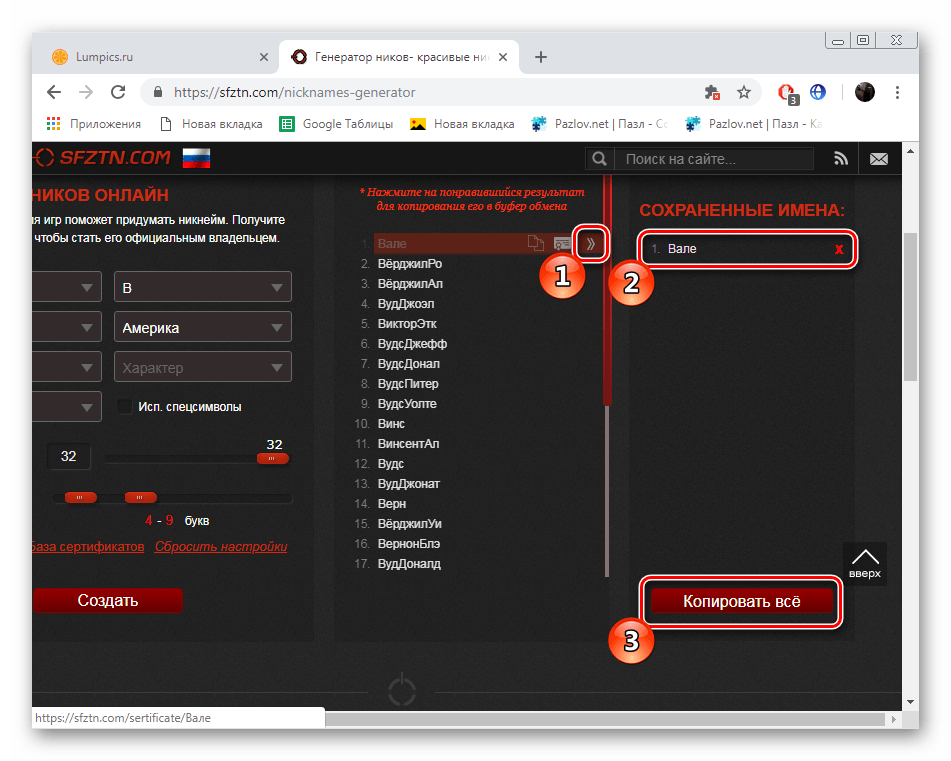Select the Генератор ников tab
This screenshot has height=761, width=951.
coord(400,57)
